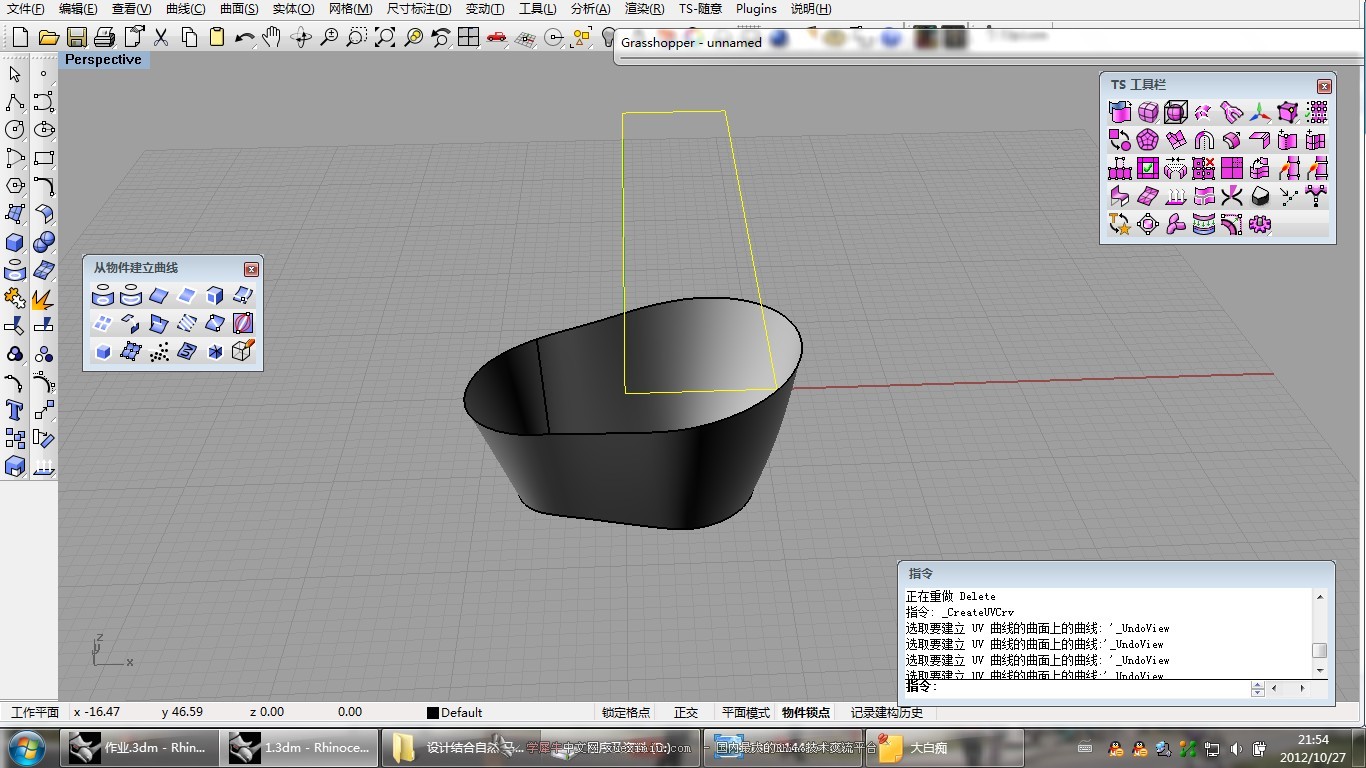Select the Rotate View tool
Viewport: 1366px width, 768px height.
tap(301, 38)
